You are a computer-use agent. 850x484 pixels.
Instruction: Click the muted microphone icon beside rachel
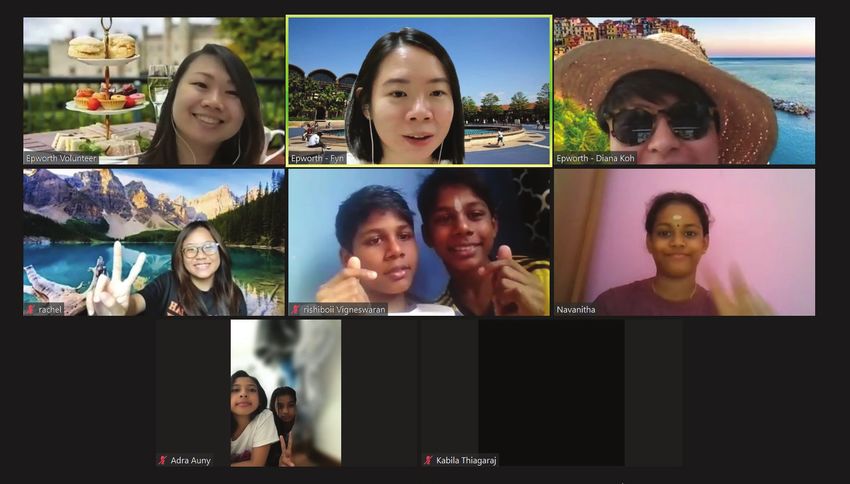point(30,310)
